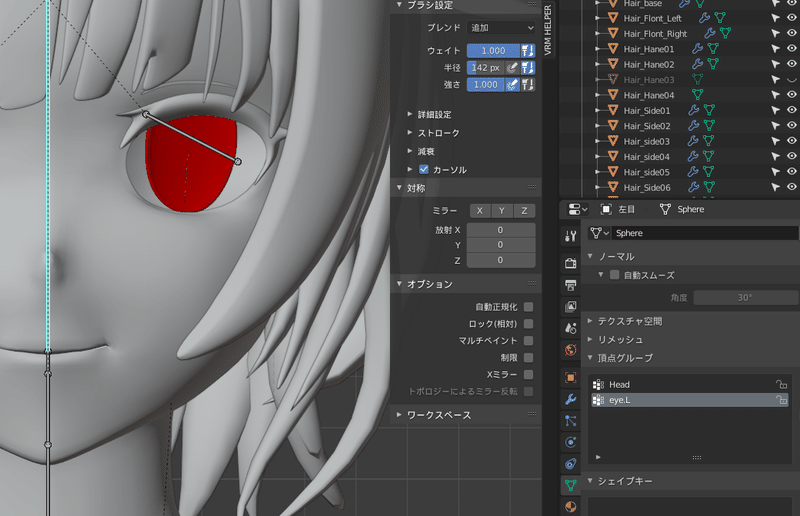Hide Hair_Side06 using its eye icon
The image size is (800, 516).
pyautogui.click(x=791, y=187)
